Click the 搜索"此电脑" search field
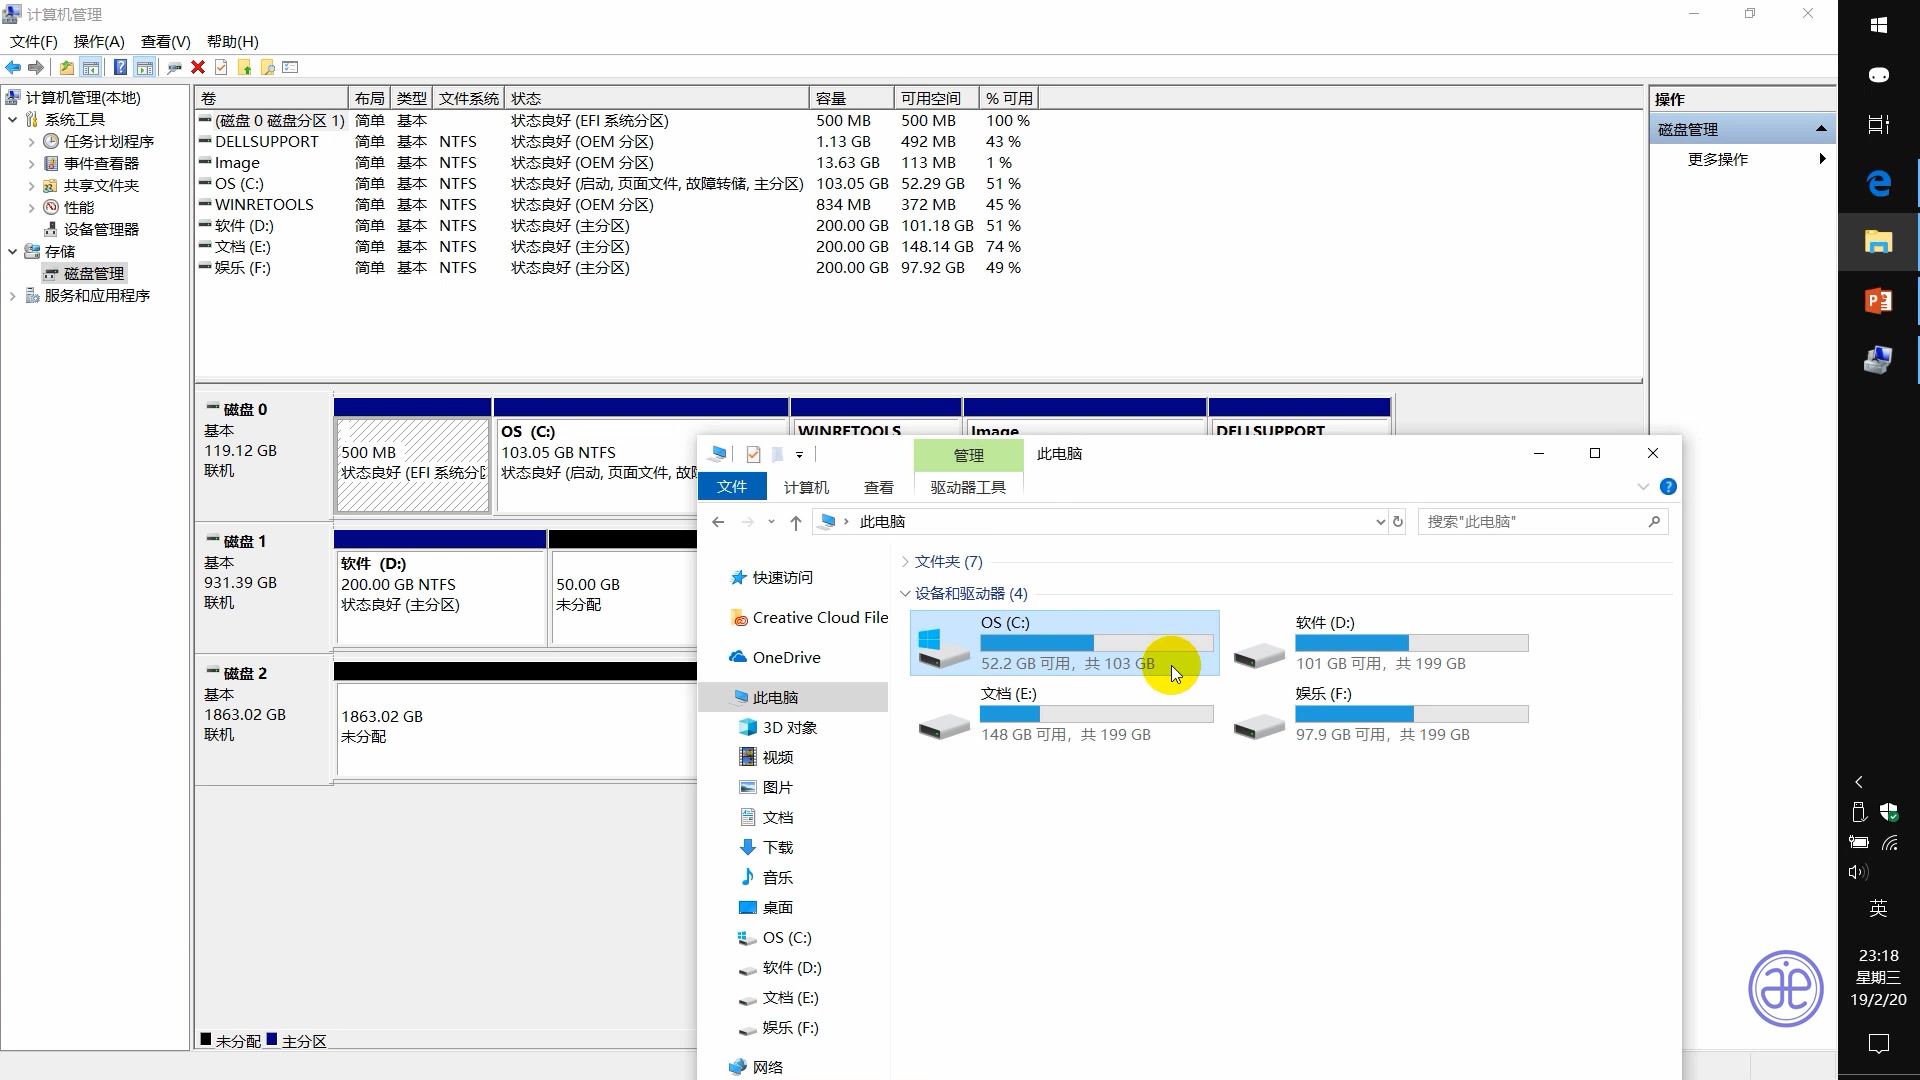This screenshot has width=1920, height=1080. pyautogui.click(x=1530, y=521)
